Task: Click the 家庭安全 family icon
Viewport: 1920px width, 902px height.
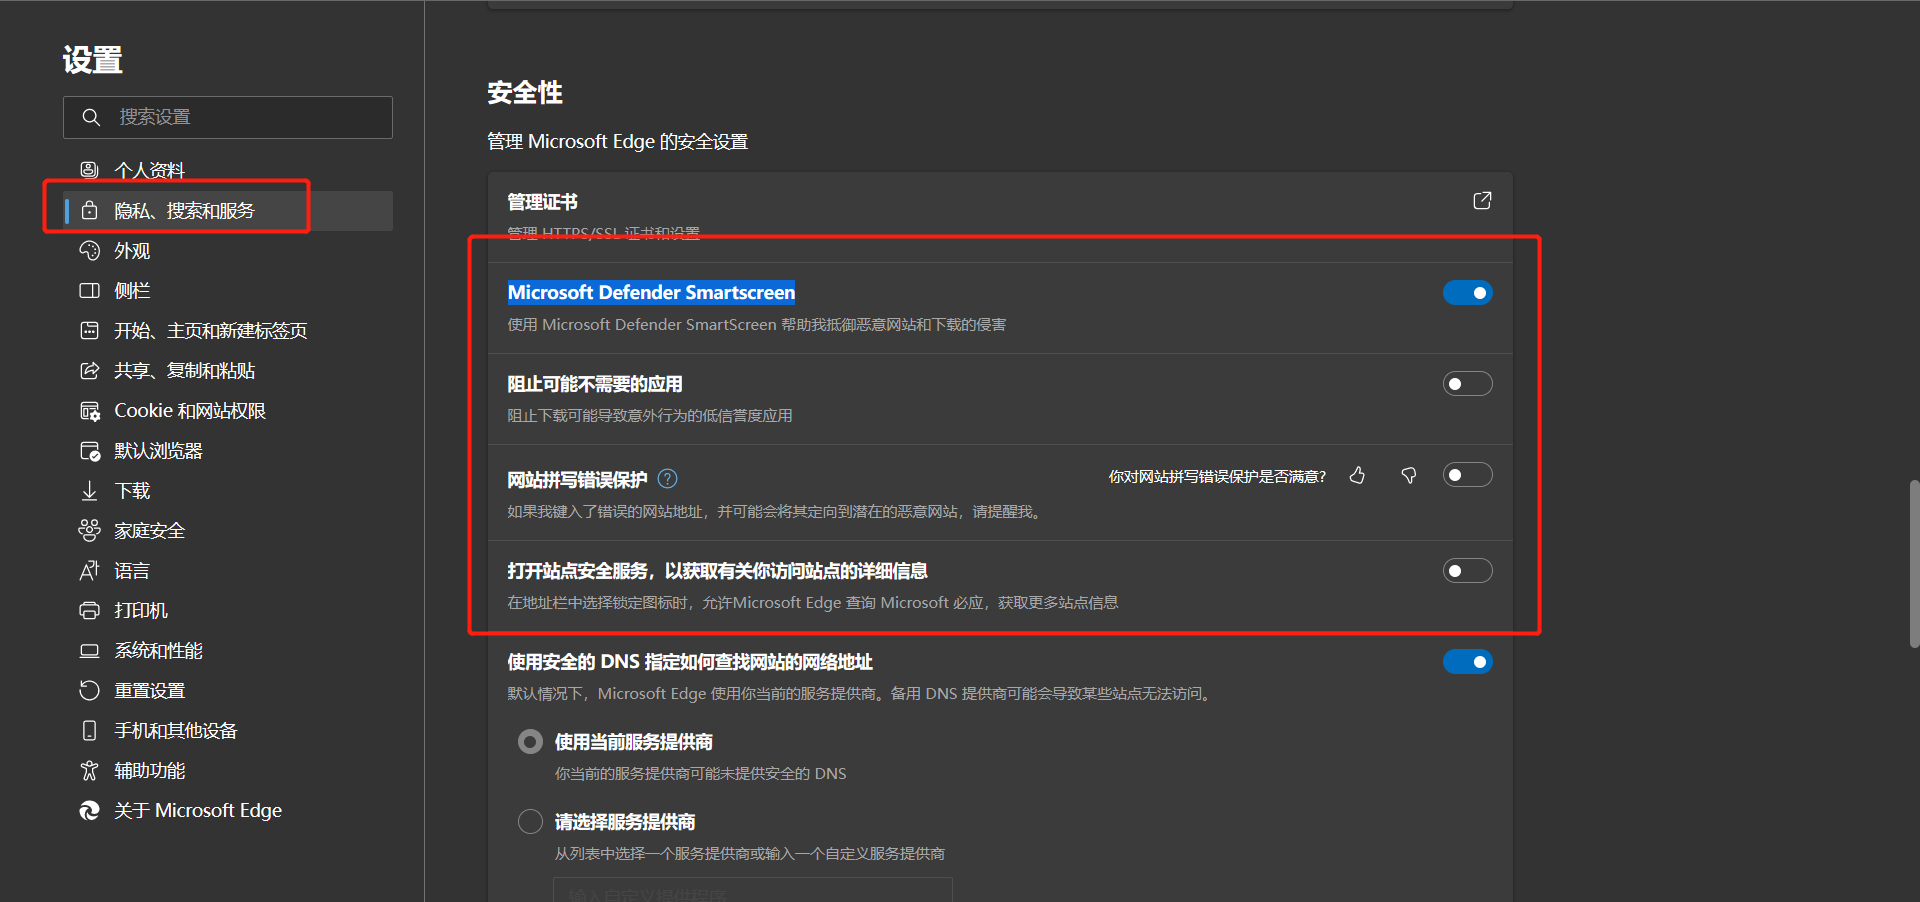Action: (89, 530)
